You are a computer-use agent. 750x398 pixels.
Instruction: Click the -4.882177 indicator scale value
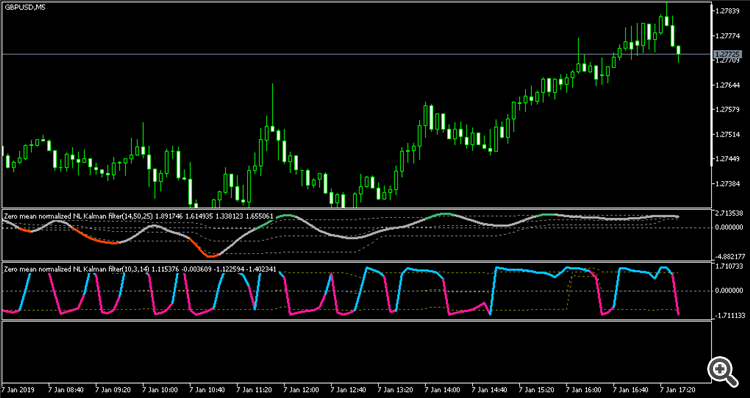tap(730, 256)
